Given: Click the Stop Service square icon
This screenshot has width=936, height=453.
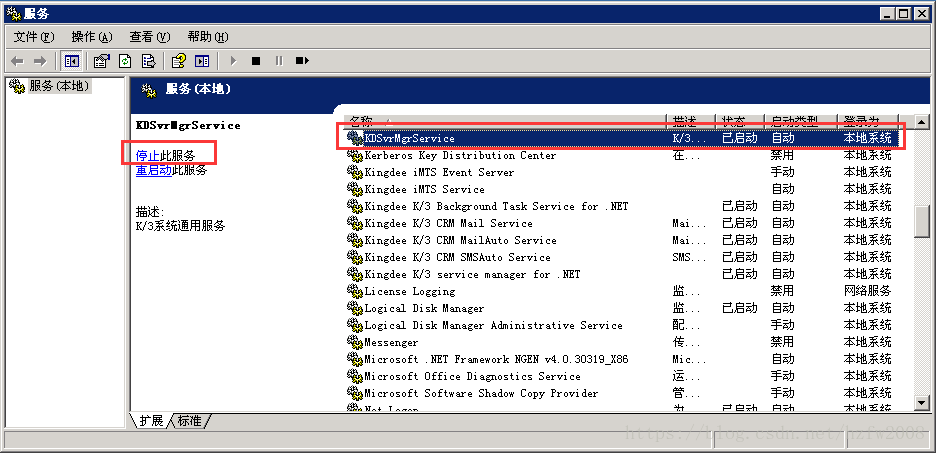Looking at the screenshot, I should [255, 61].
